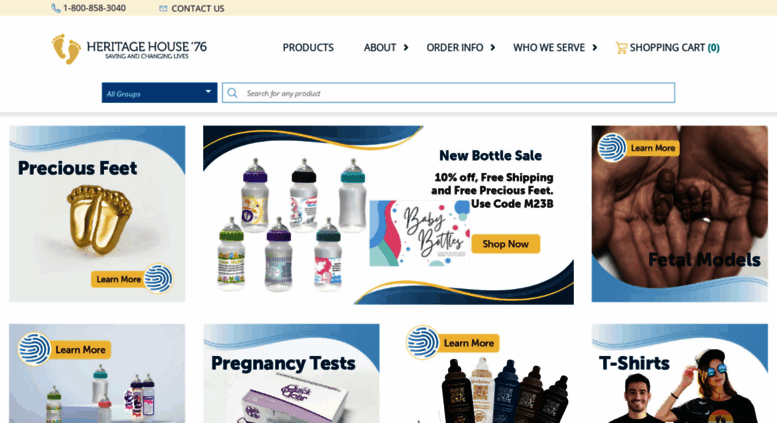Click the envelope icon next to Contact Us
Viewport: 777px width, 423px height.
tap(163, 8)
